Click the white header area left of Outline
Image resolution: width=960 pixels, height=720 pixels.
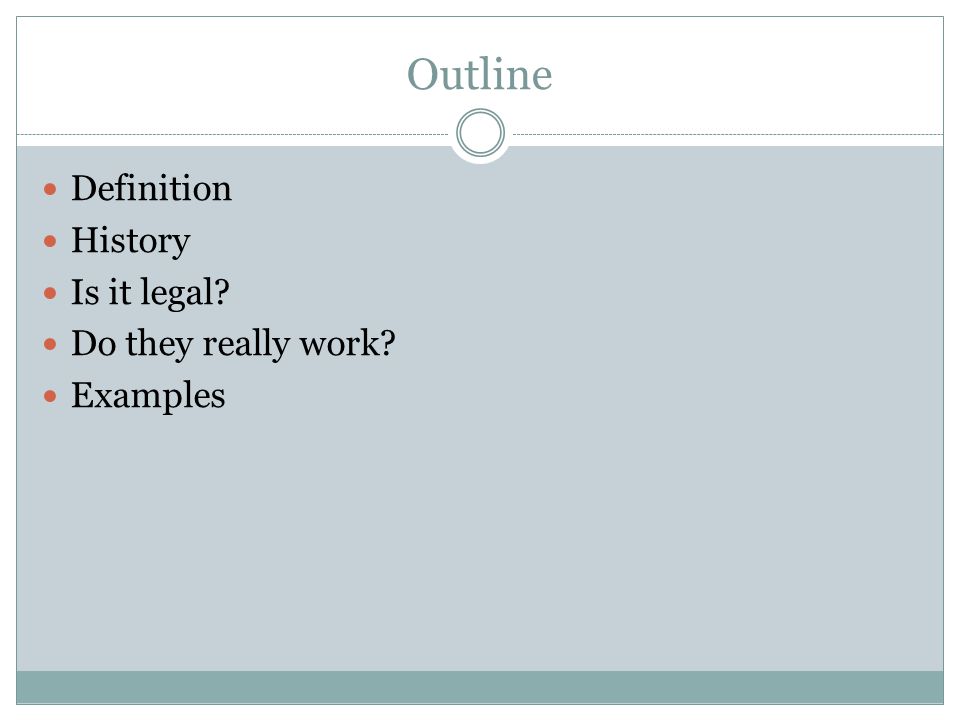(x=208, y=73)
